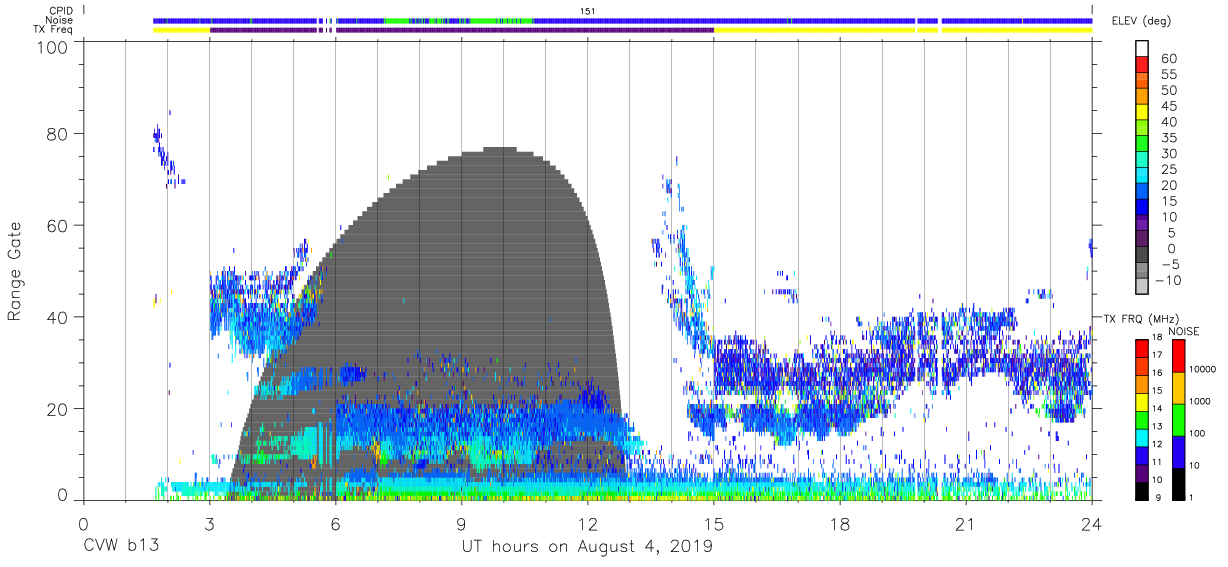1228x567 pixels.
Task: Select the 9 label on TX FRQ colorbar
Action: tap(1156, 497)
